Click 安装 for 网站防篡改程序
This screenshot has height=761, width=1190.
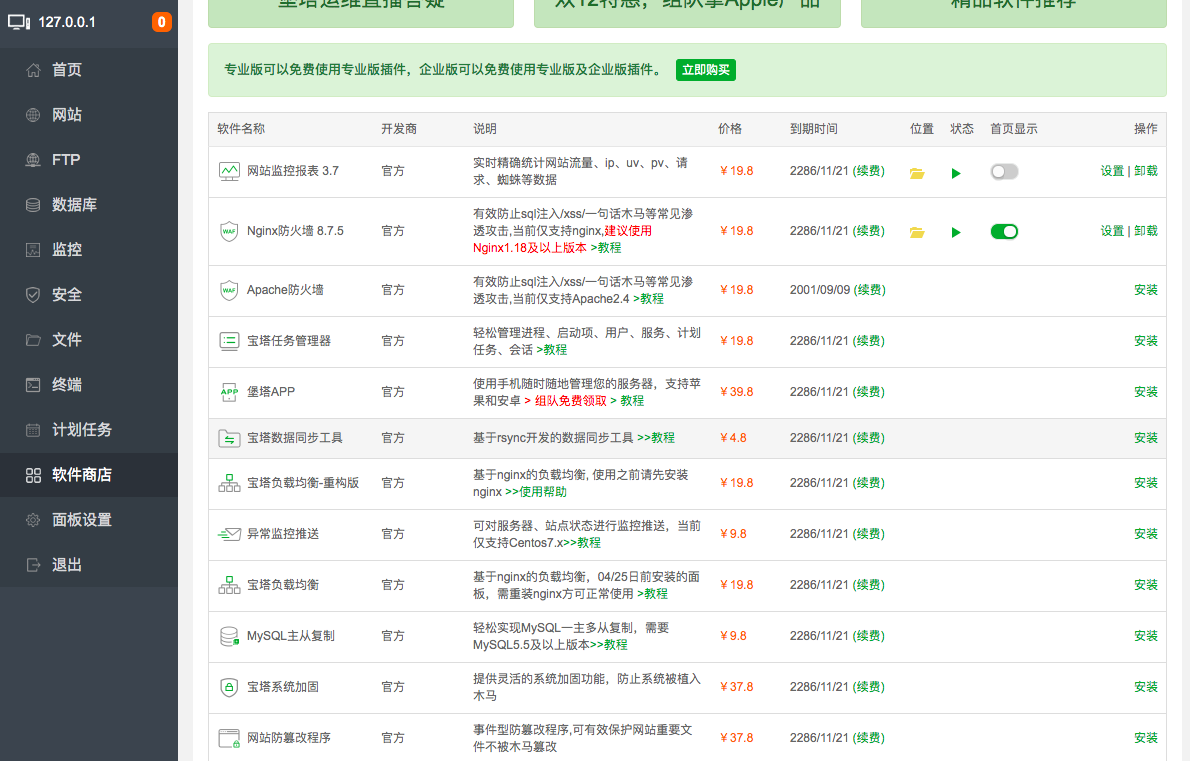(x=1146, y=737)
